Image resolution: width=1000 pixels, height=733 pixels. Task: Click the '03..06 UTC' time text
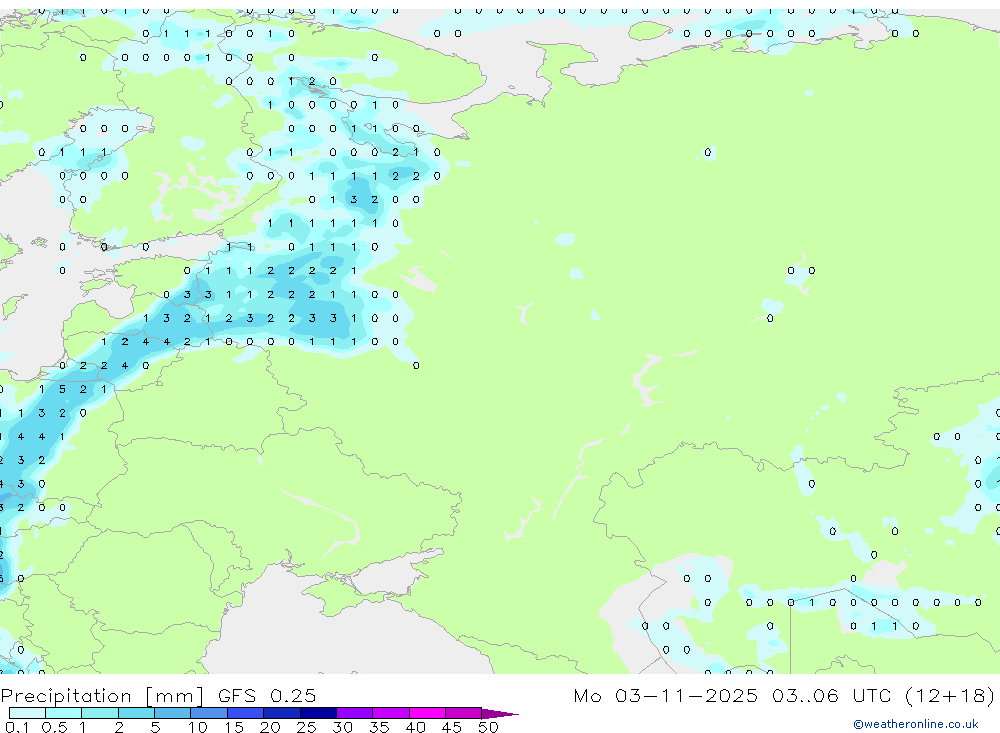[x=832, y=695]
